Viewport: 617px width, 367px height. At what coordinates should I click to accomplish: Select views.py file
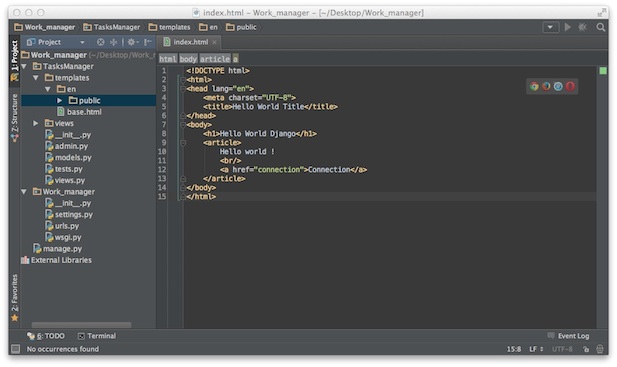pos(65,181)
